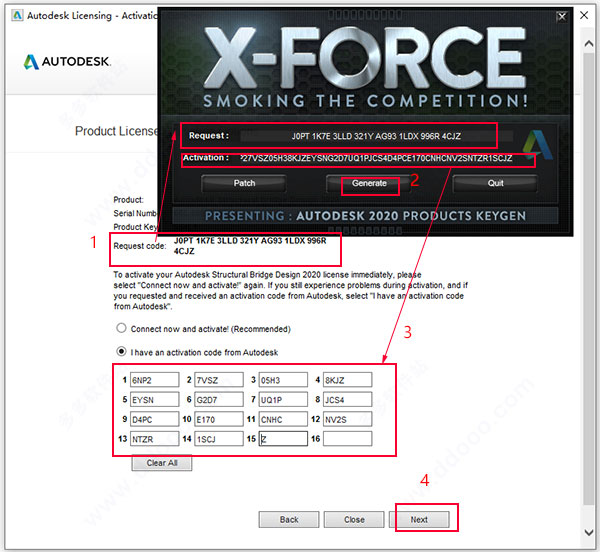600x552 pixels.
Task: Click Next to continue activation
Action: 419,519
